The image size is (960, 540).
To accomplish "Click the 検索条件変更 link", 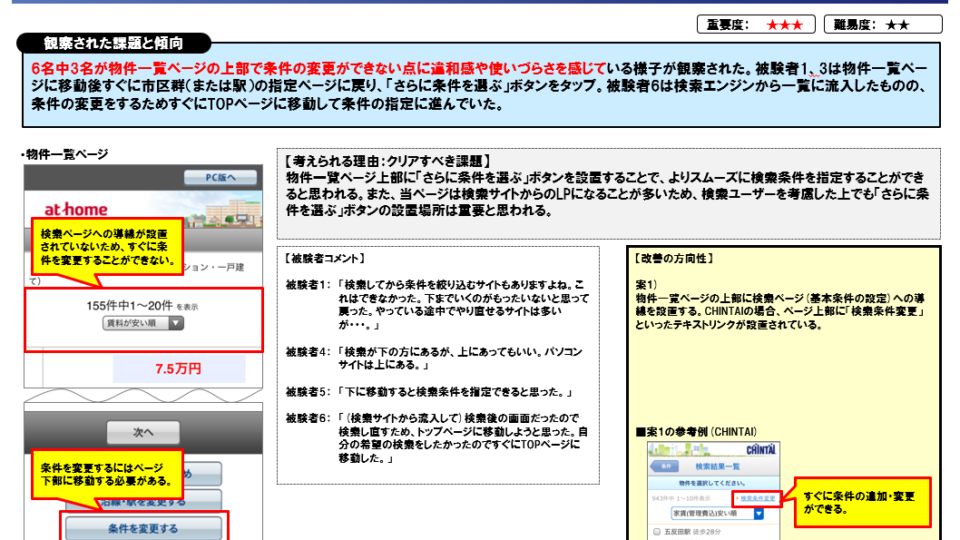I will tap(757, 498).
